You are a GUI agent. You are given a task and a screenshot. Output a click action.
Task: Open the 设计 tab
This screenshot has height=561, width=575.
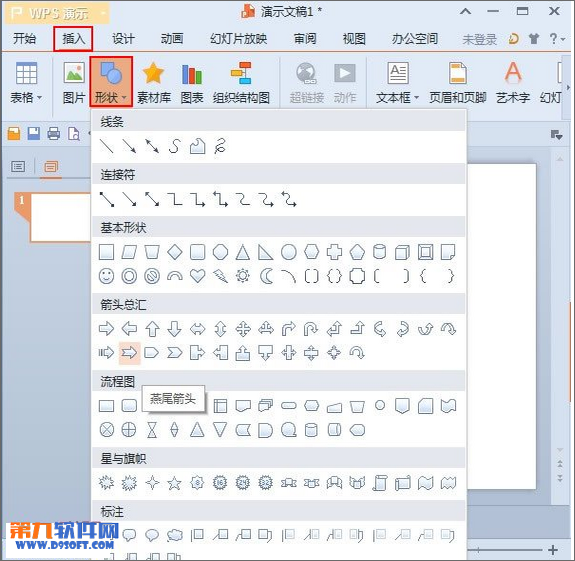(x=123, y=38)
